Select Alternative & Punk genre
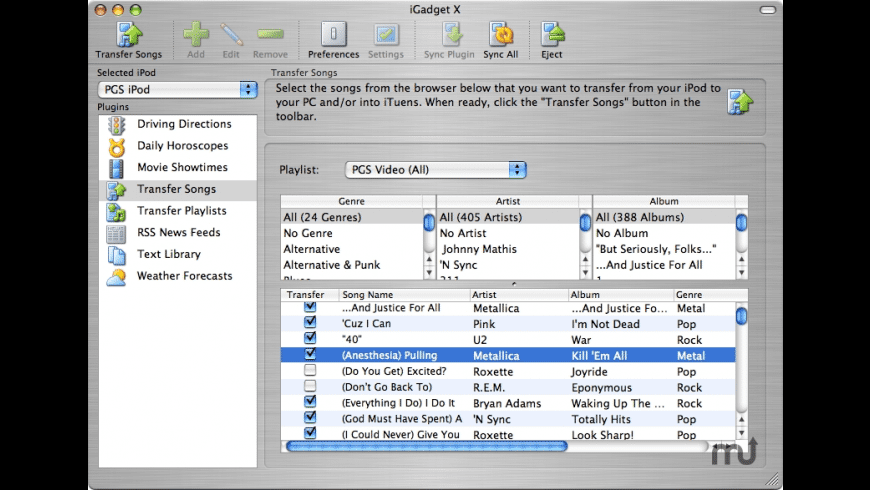 click(352, 265)
